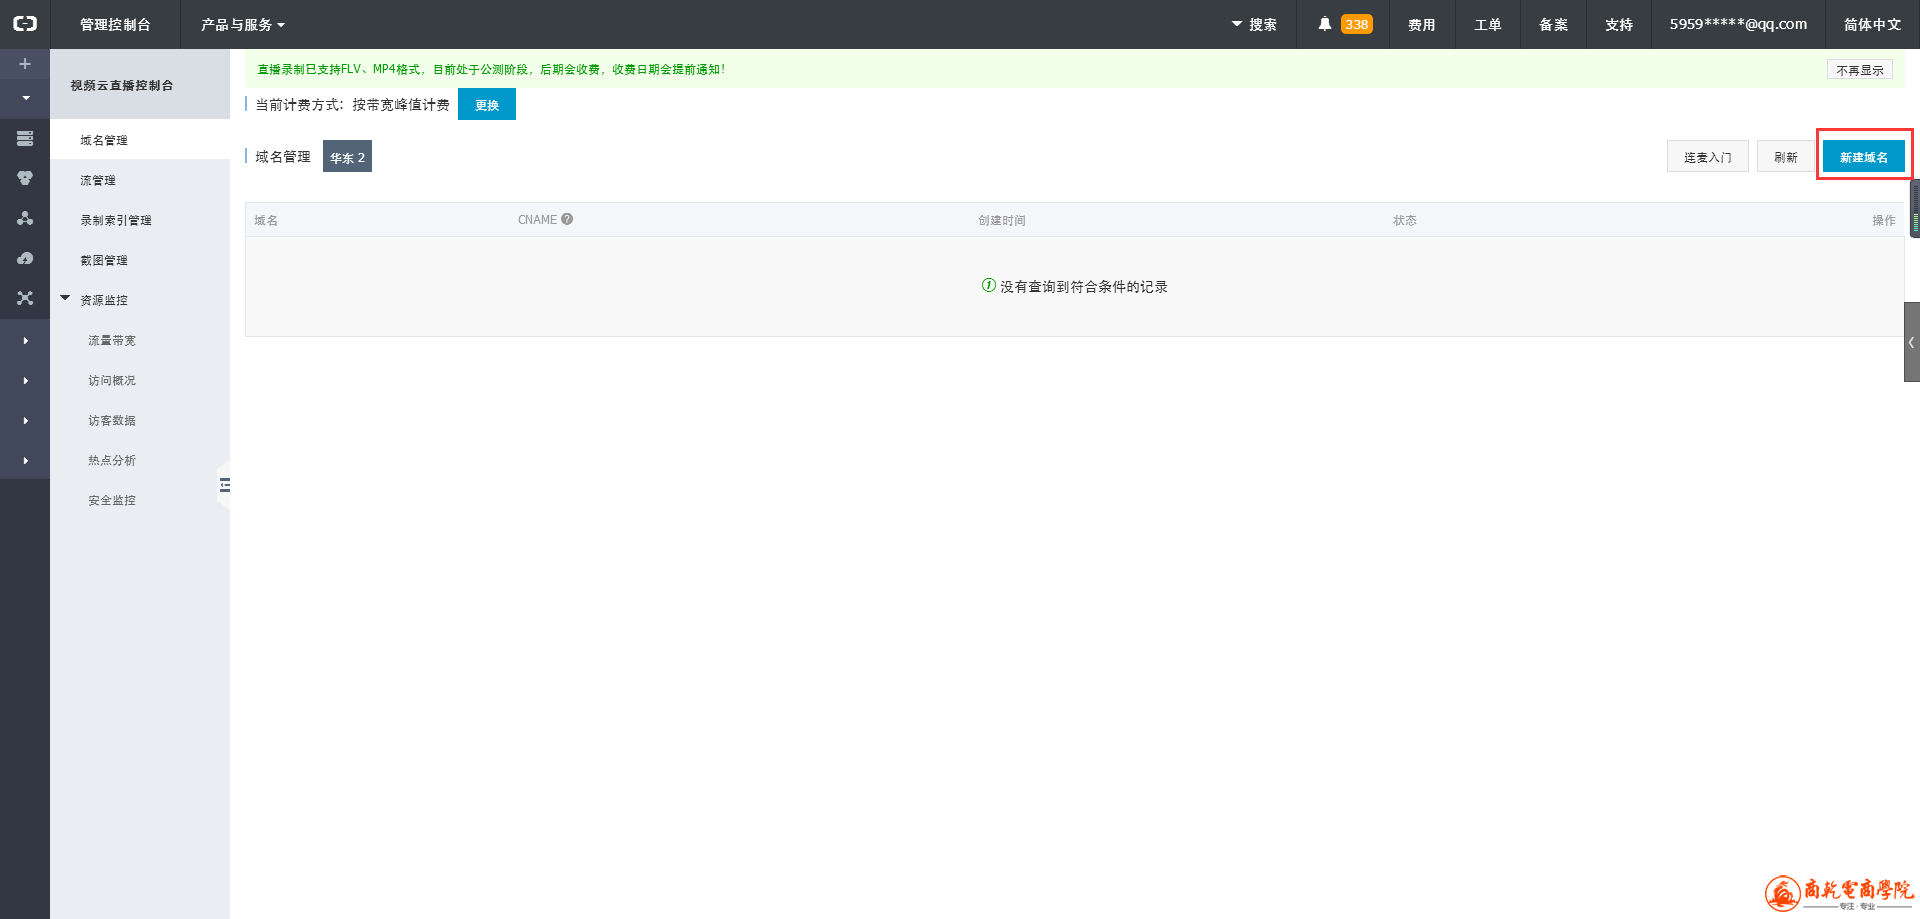Open the three-node cluster icon in sidebar
1920x919 pixels.
point(25,218)
